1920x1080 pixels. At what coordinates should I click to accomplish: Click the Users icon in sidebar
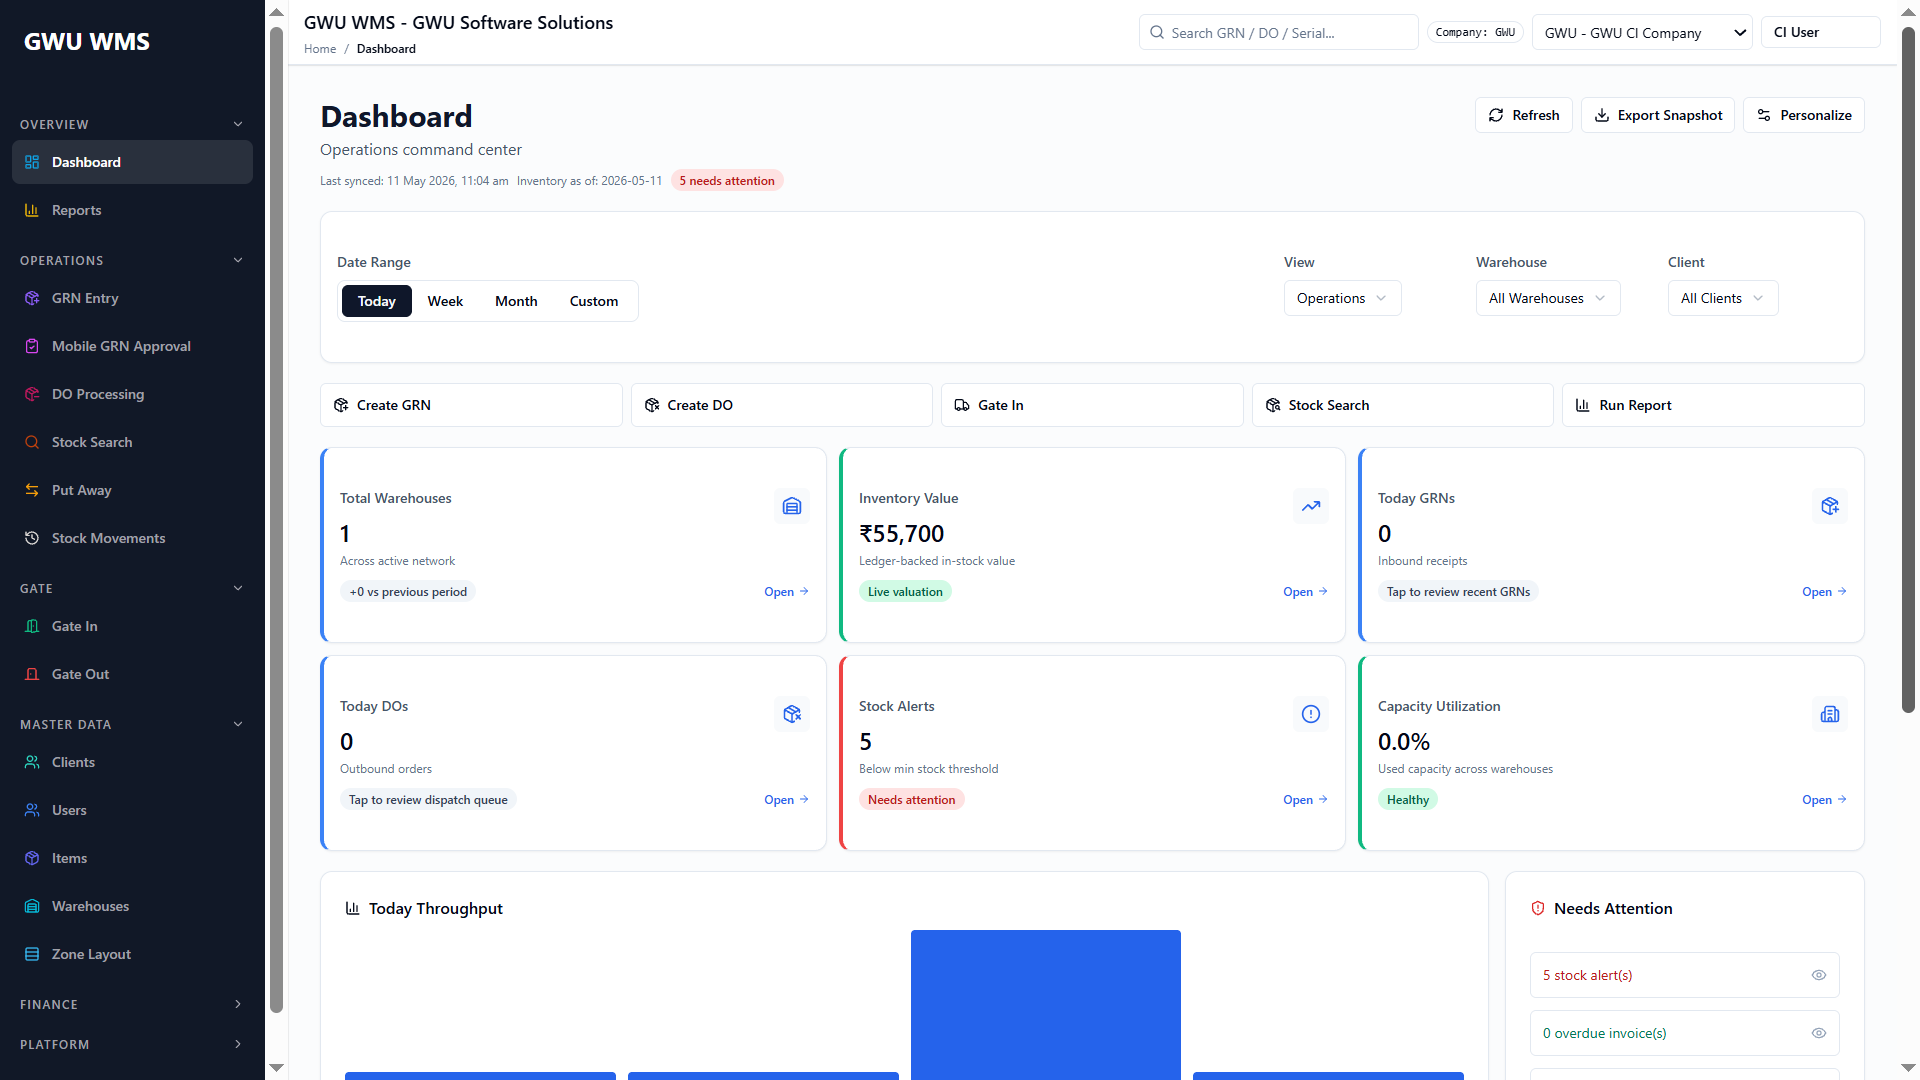[x=32, y=810]
